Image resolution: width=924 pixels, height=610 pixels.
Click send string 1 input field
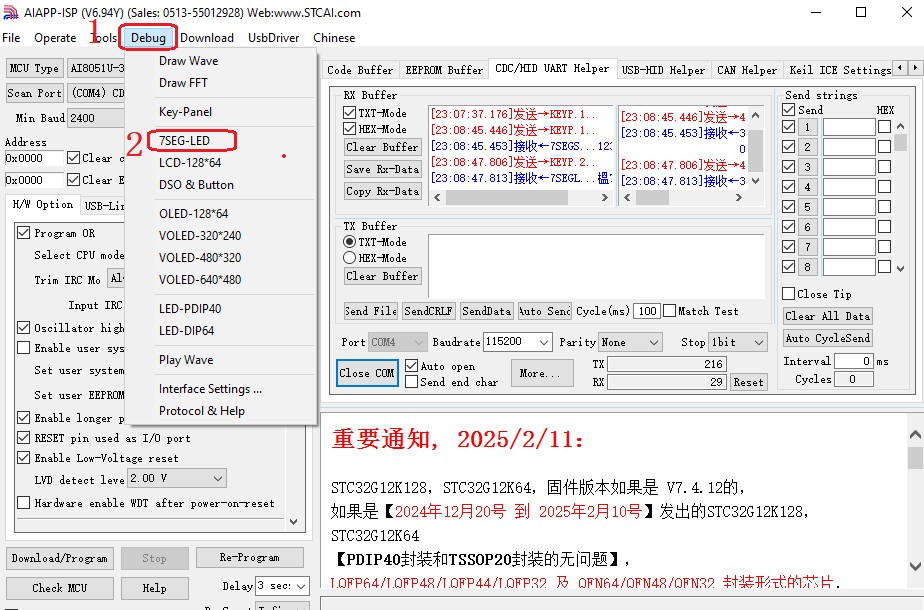pyautogui.click(x=849, y=127)
